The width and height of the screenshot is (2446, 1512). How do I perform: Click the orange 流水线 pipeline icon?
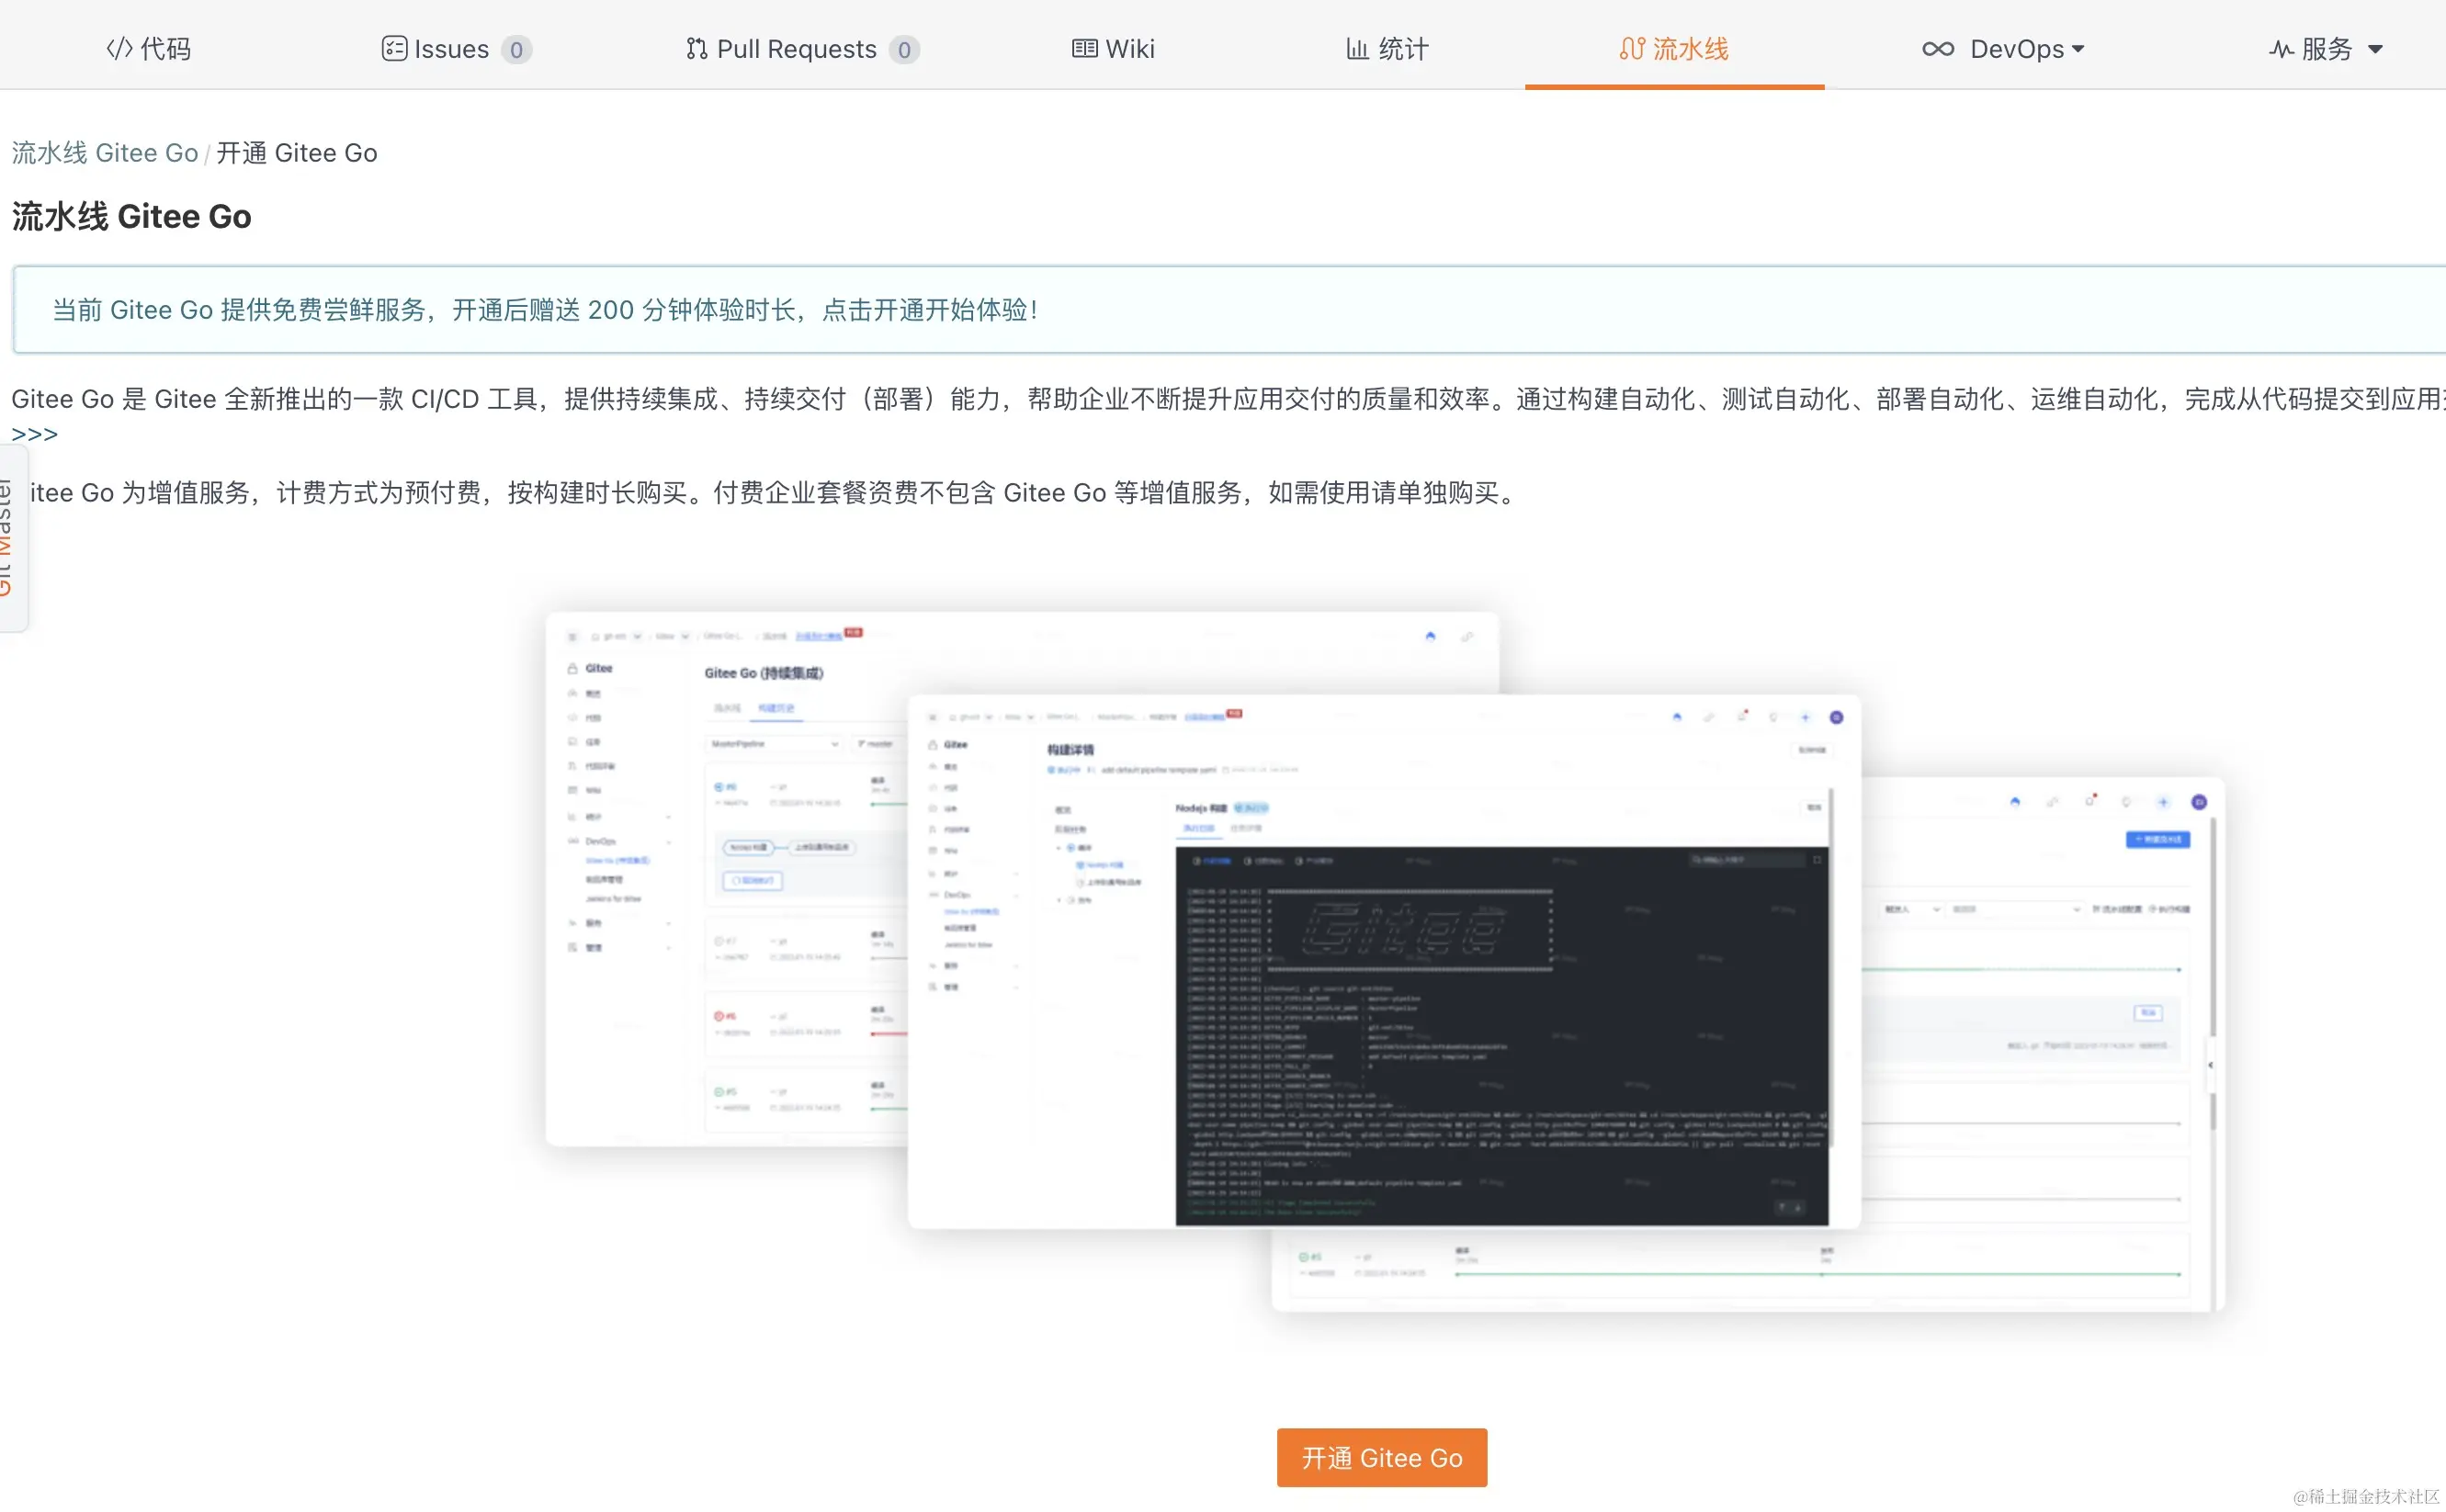1631,48
